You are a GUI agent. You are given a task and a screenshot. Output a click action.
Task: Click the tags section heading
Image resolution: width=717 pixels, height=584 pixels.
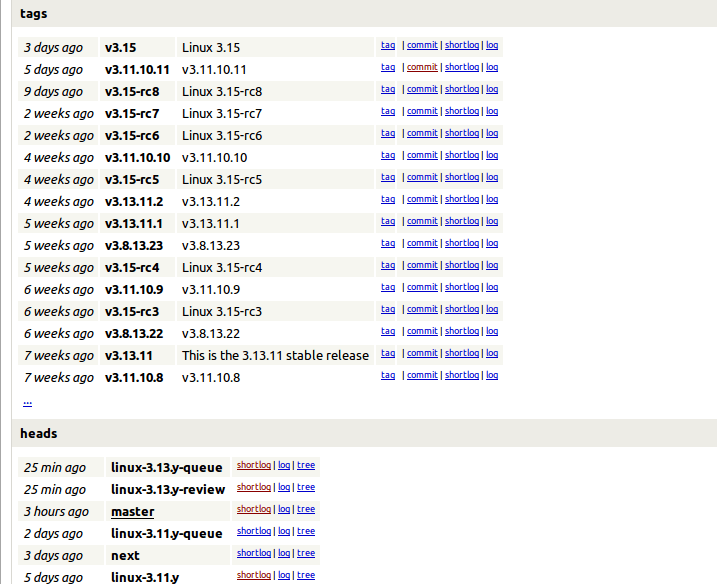(x=34, y=14)
